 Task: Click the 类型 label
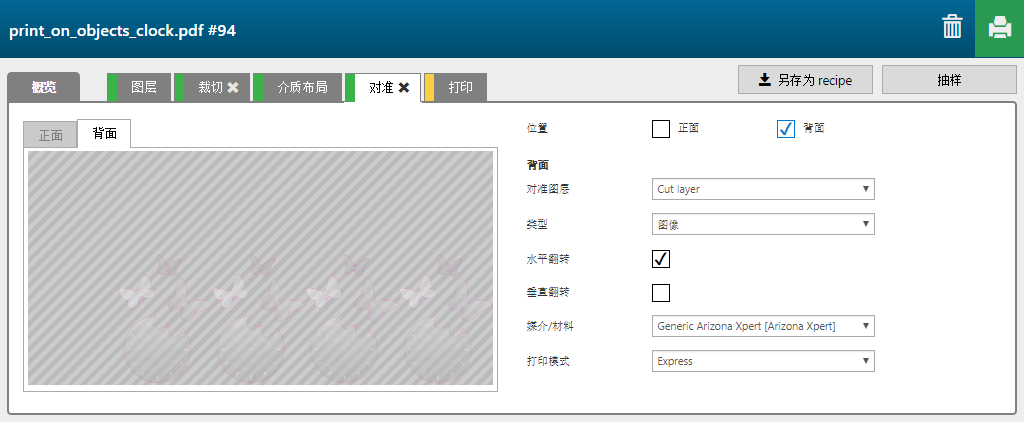click(537, 225)
